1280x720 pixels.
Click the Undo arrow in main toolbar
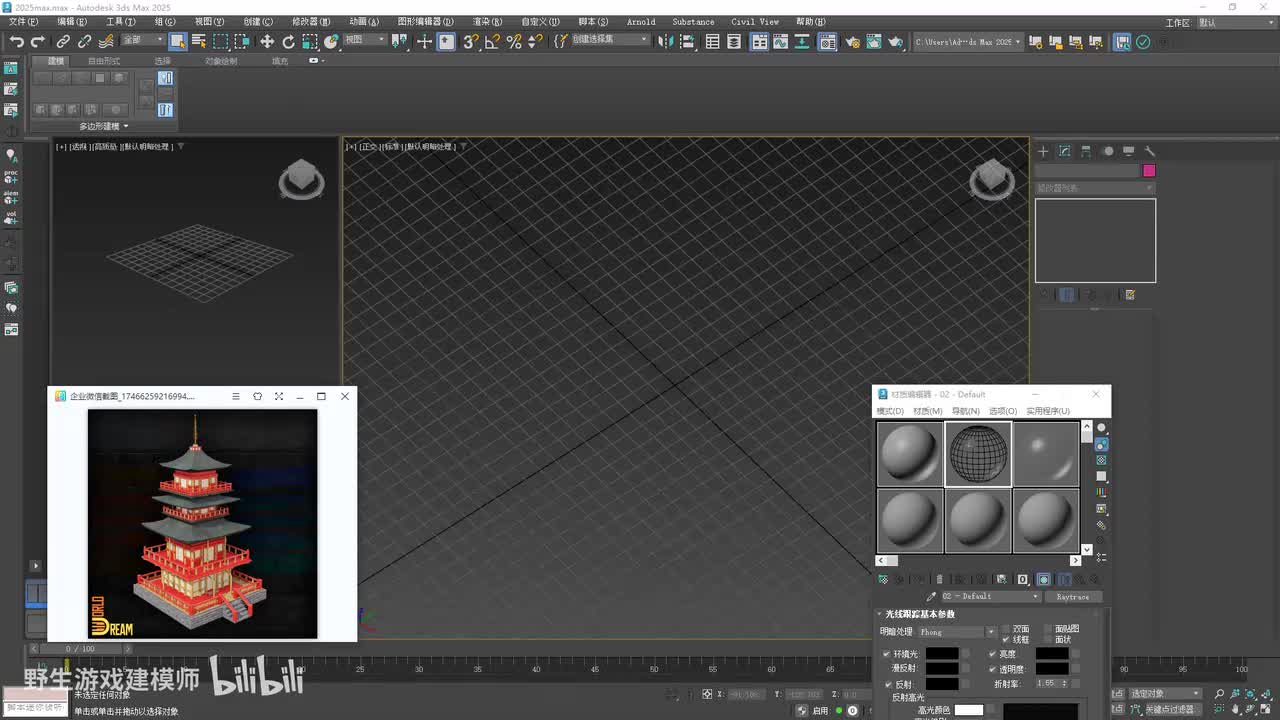coord(16,42)
